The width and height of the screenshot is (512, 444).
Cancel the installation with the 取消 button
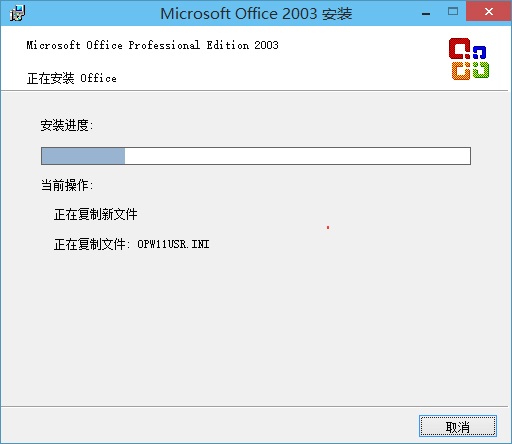pos(458,426)
